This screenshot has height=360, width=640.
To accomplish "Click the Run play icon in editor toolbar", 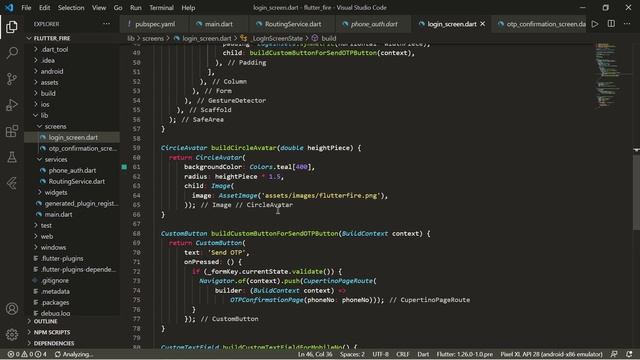I will click(x=595, y=24).
